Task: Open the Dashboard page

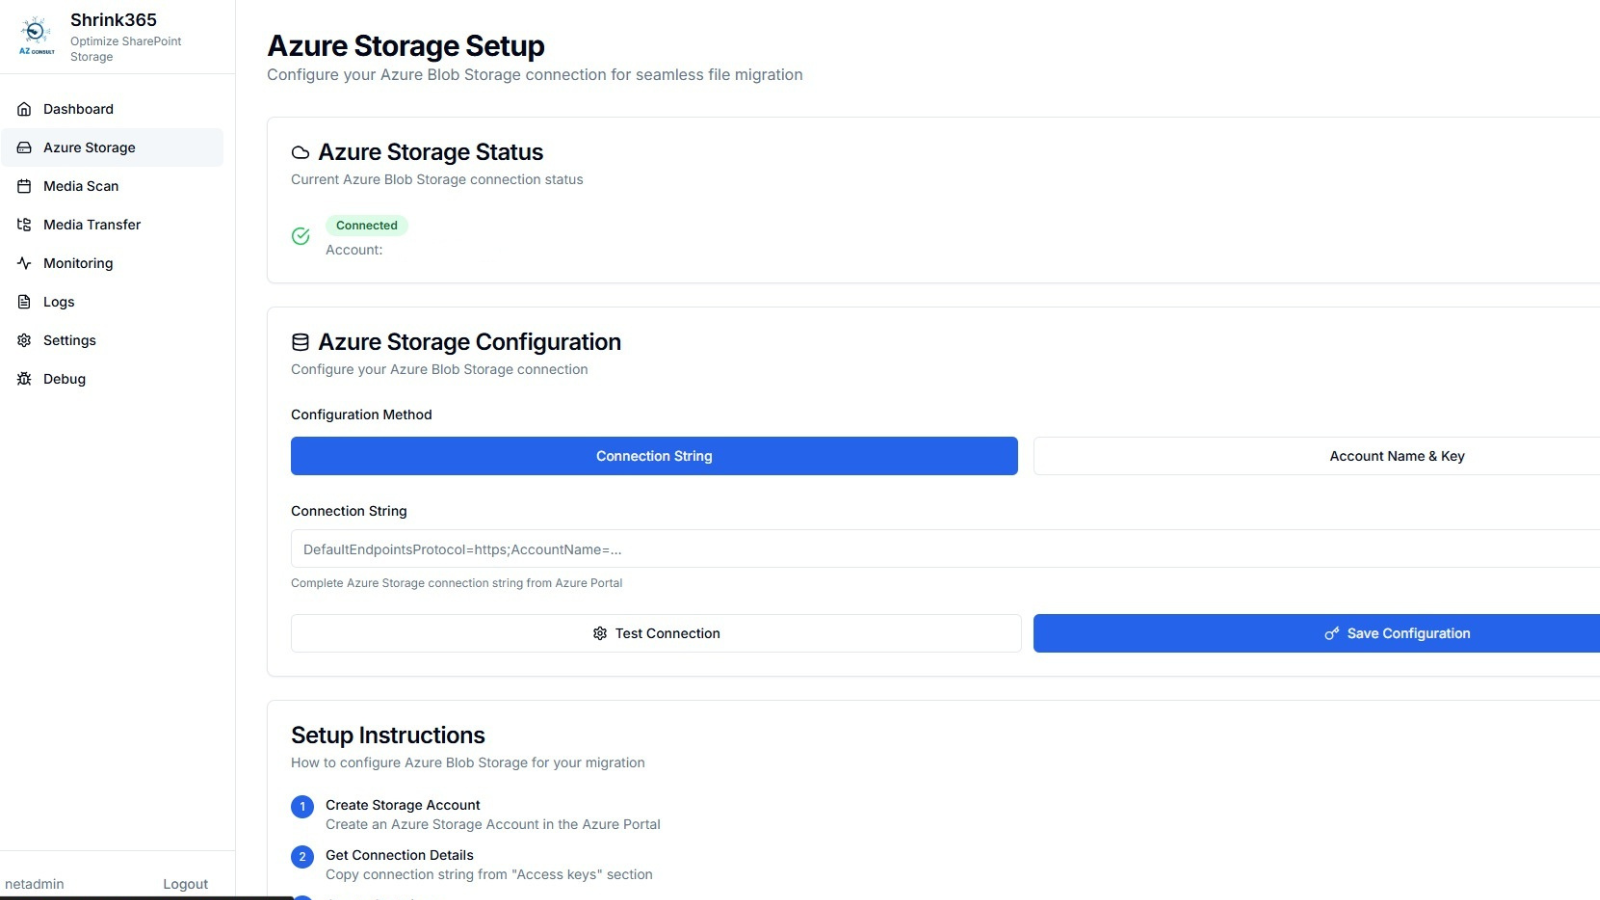Action: (x=112, y=109)
